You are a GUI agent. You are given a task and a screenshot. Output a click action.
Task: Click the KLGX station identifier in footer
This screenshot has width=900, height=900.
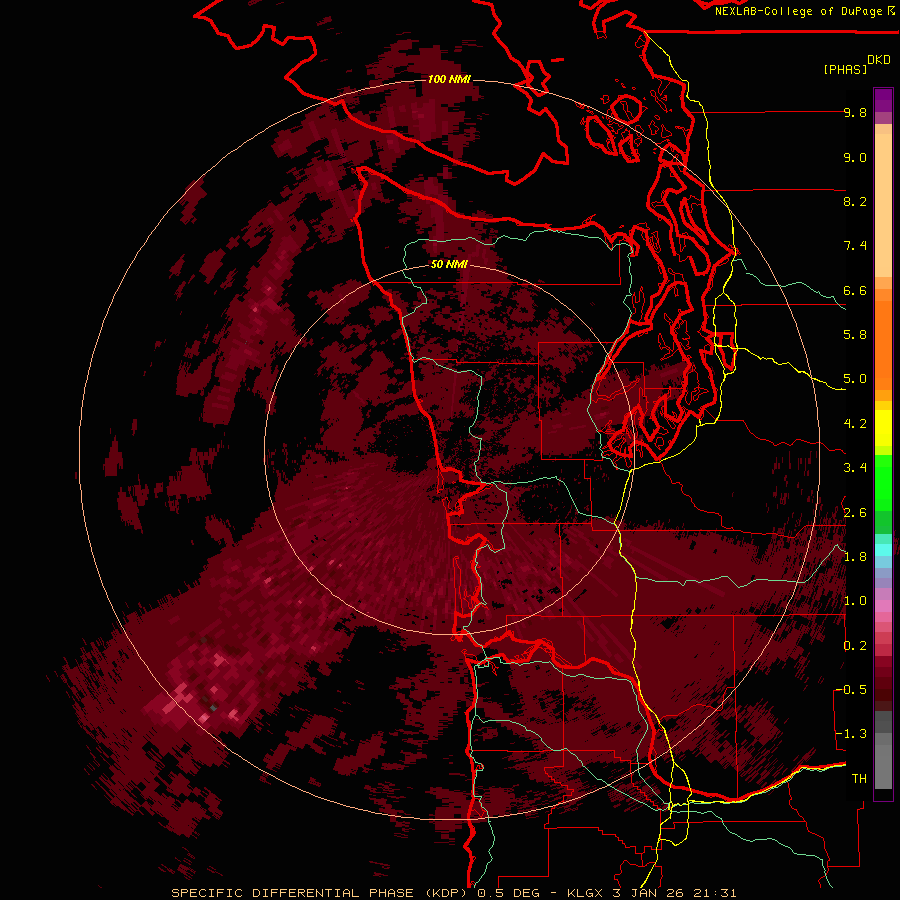(584, 893)
